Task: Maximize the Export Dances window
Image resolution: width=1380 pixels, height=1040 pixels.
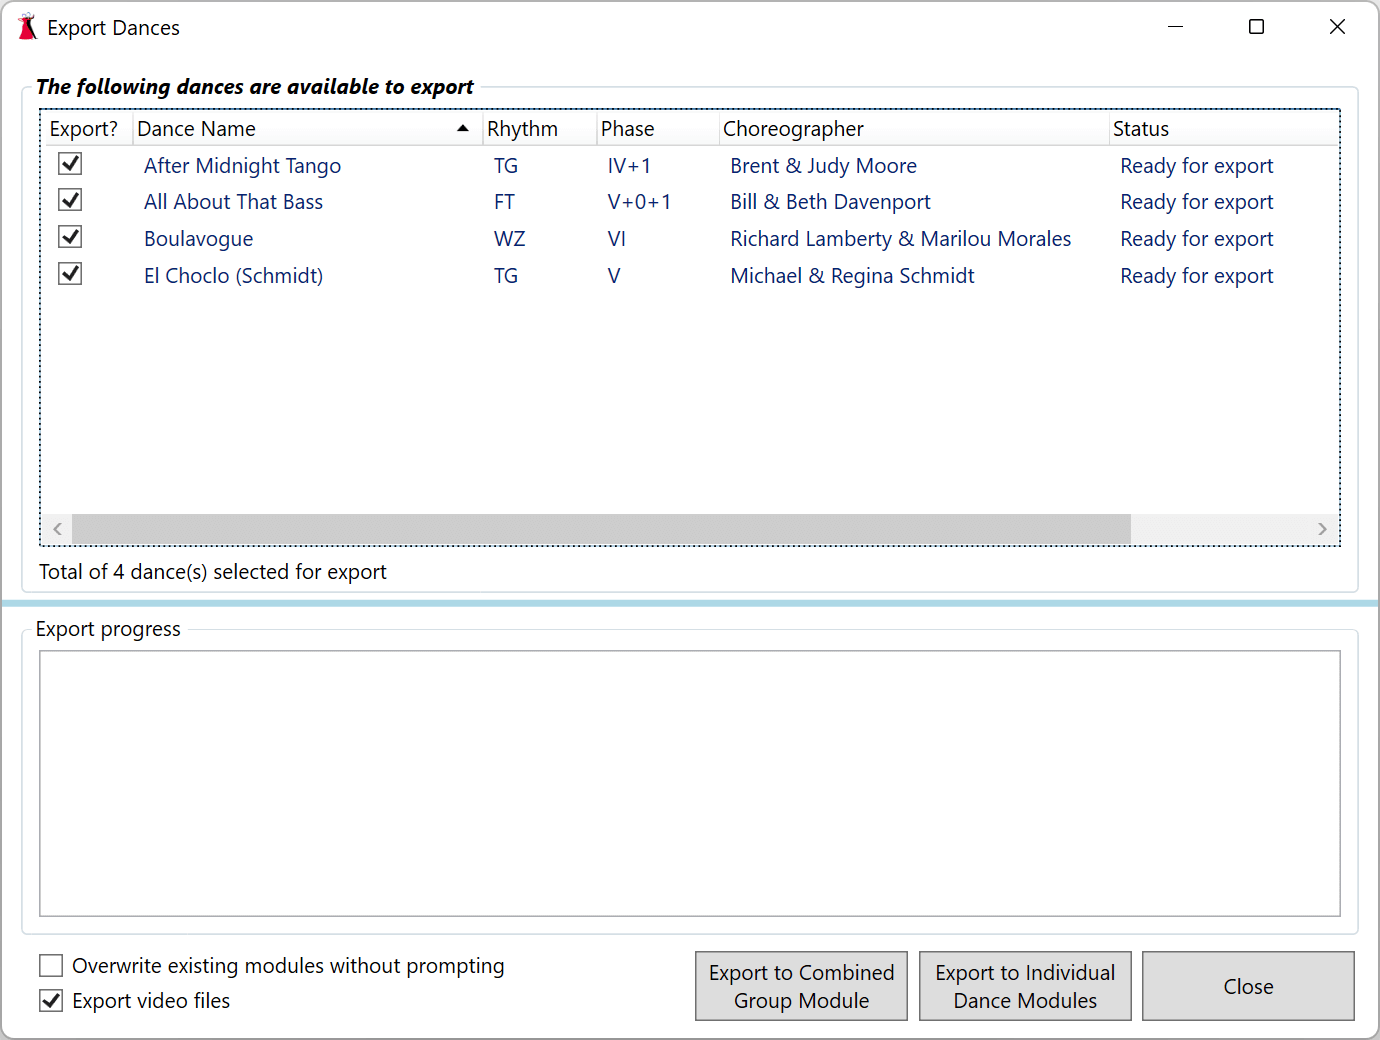Action: (x=1256, y=27)
